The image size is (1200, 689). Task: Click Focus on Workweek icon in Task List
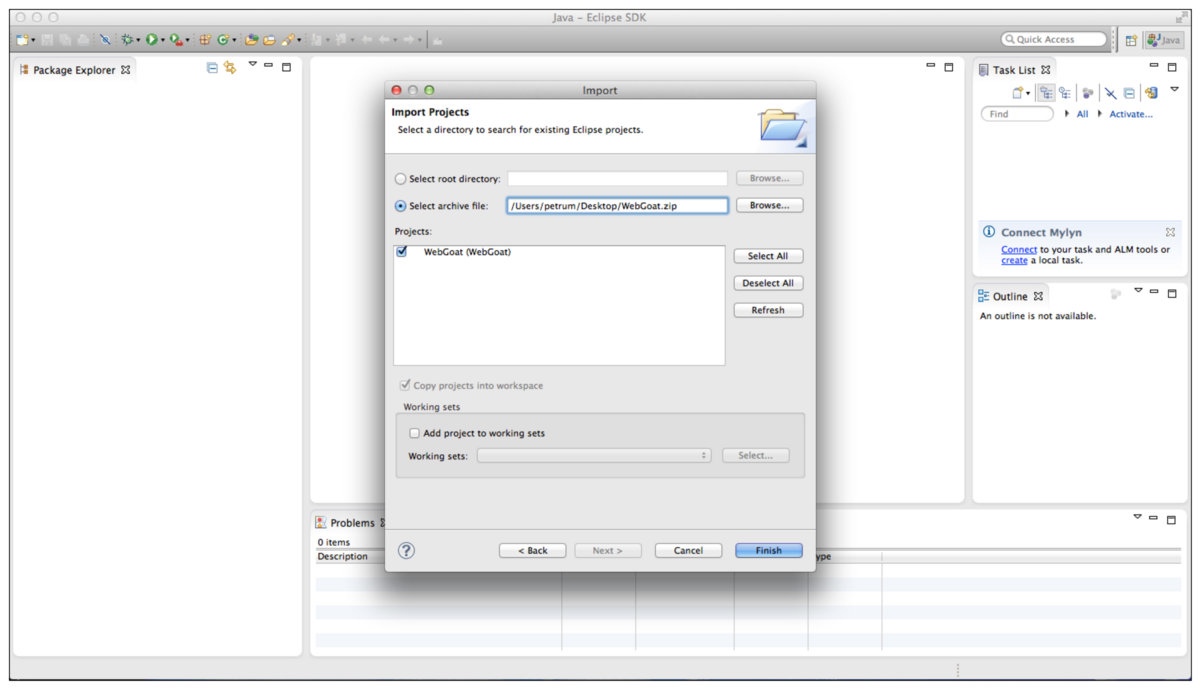[x=1088, y=93]
